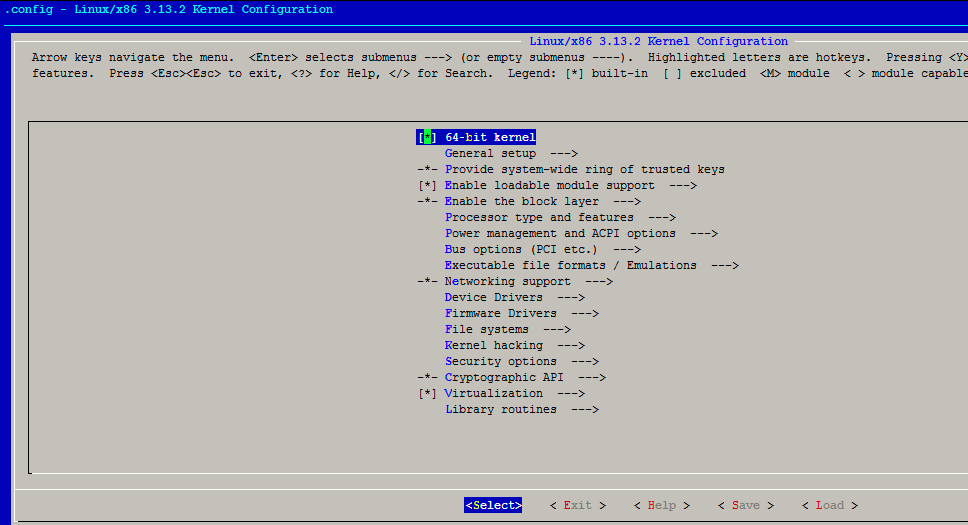Open the Firmware Drivers submenu
Image resolution: width=968 pixels, height=525 pixels.
tap(522, 313)
